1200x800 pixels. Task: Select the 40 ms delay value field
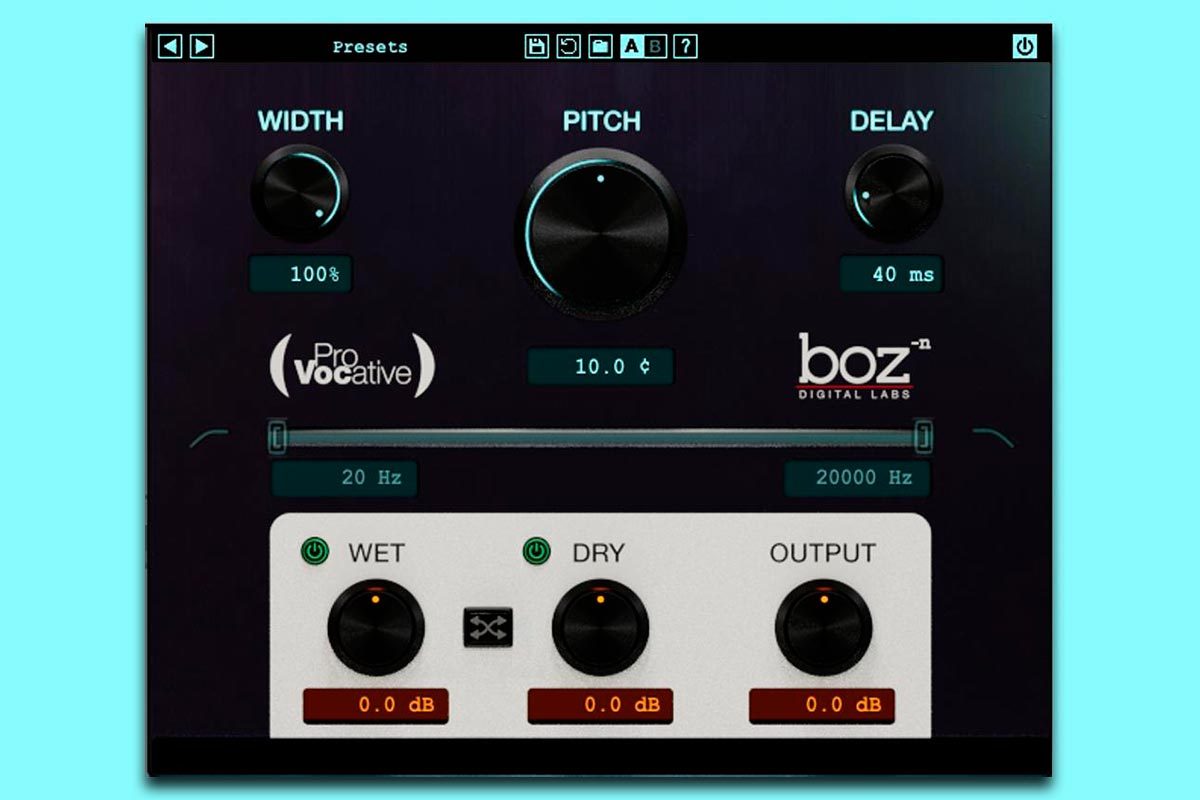pos(892,274)
